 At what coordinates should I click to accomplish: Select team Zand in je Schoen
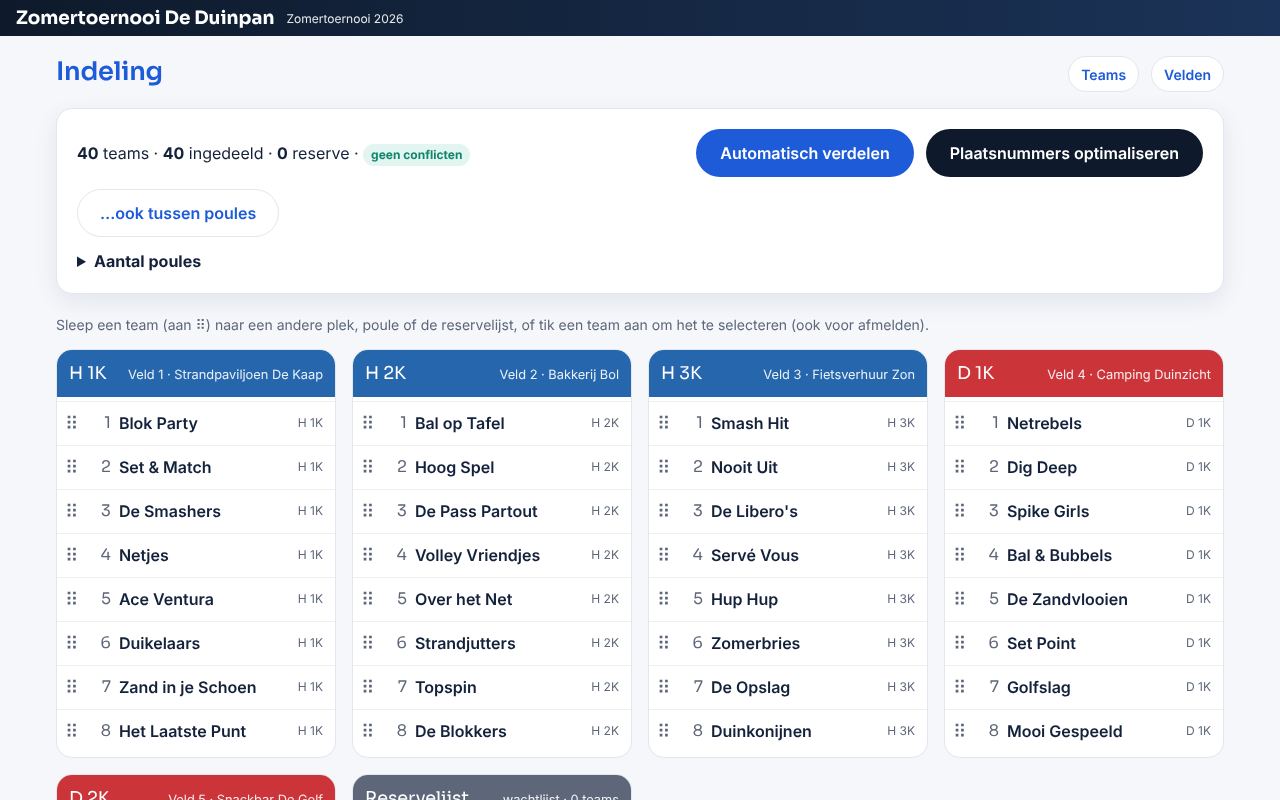(196, 687)
